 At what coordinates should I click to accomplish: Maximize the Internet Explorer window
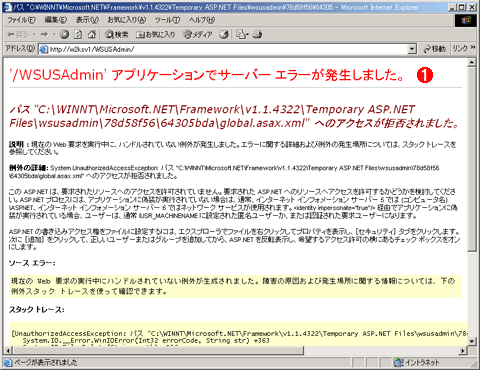461,7
